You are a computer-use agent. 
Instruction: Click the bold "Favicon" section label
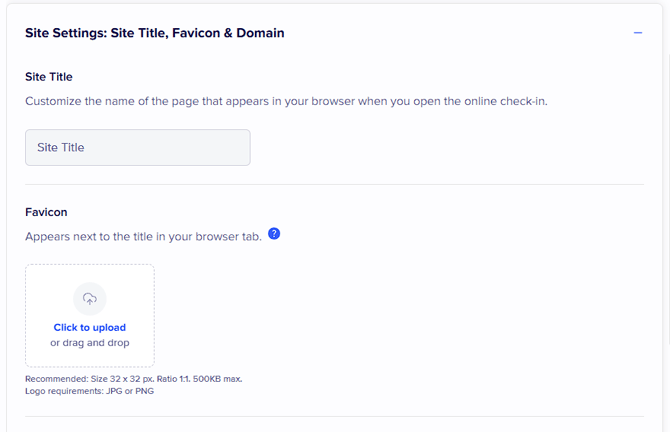(46, 212)
